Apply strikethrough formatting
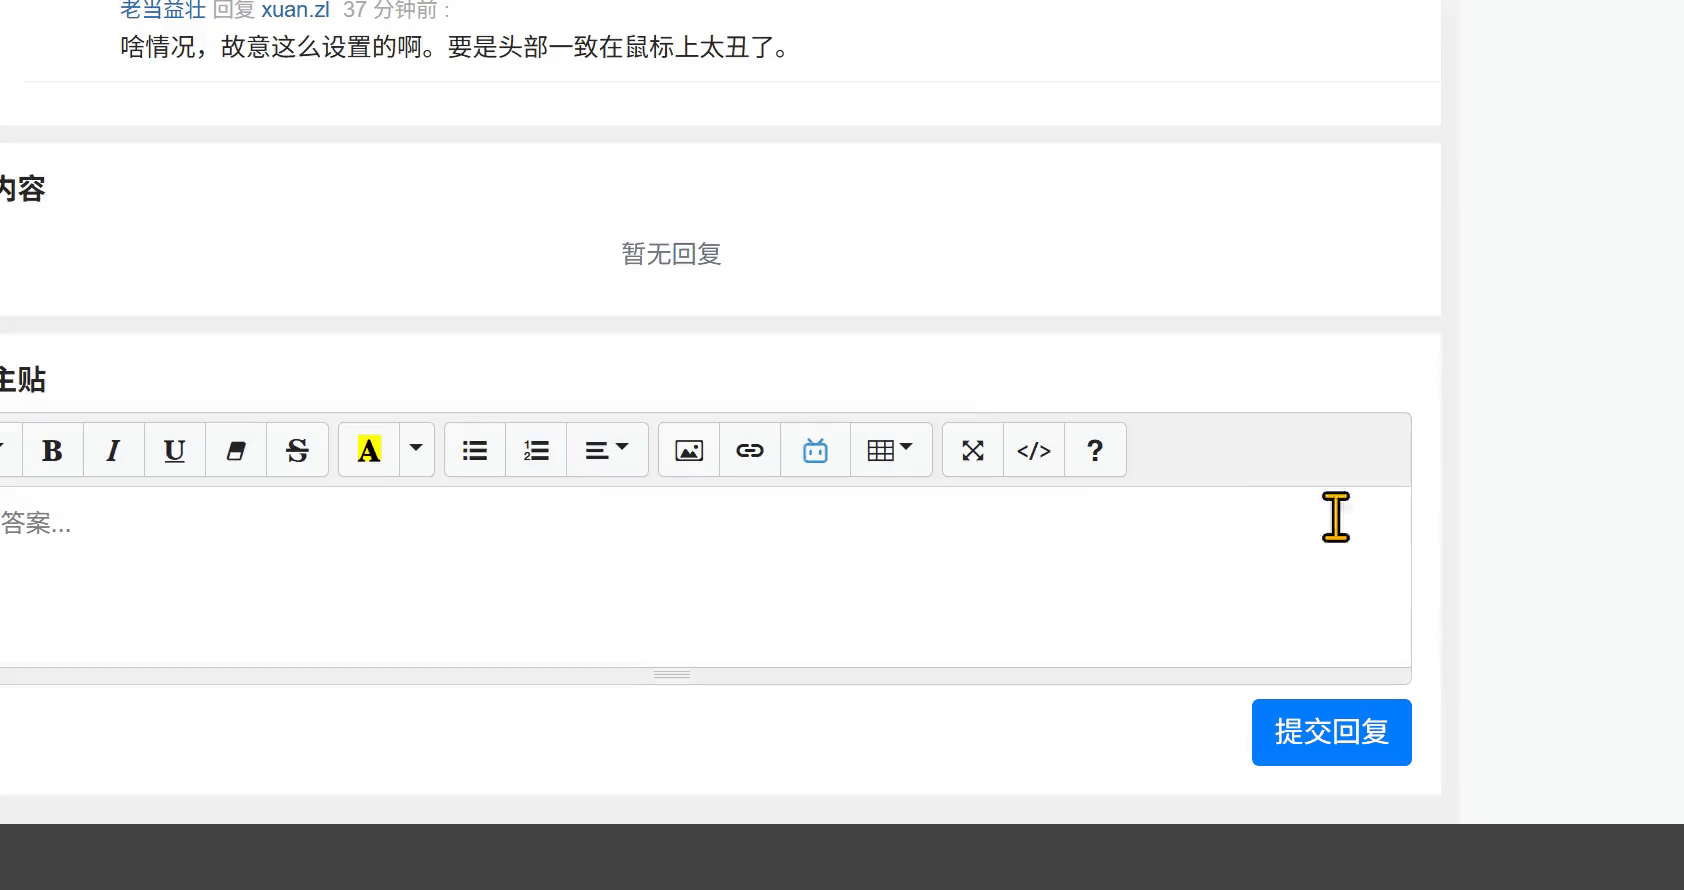Viewport: 1684px width, 890px height. coord(297,451)
